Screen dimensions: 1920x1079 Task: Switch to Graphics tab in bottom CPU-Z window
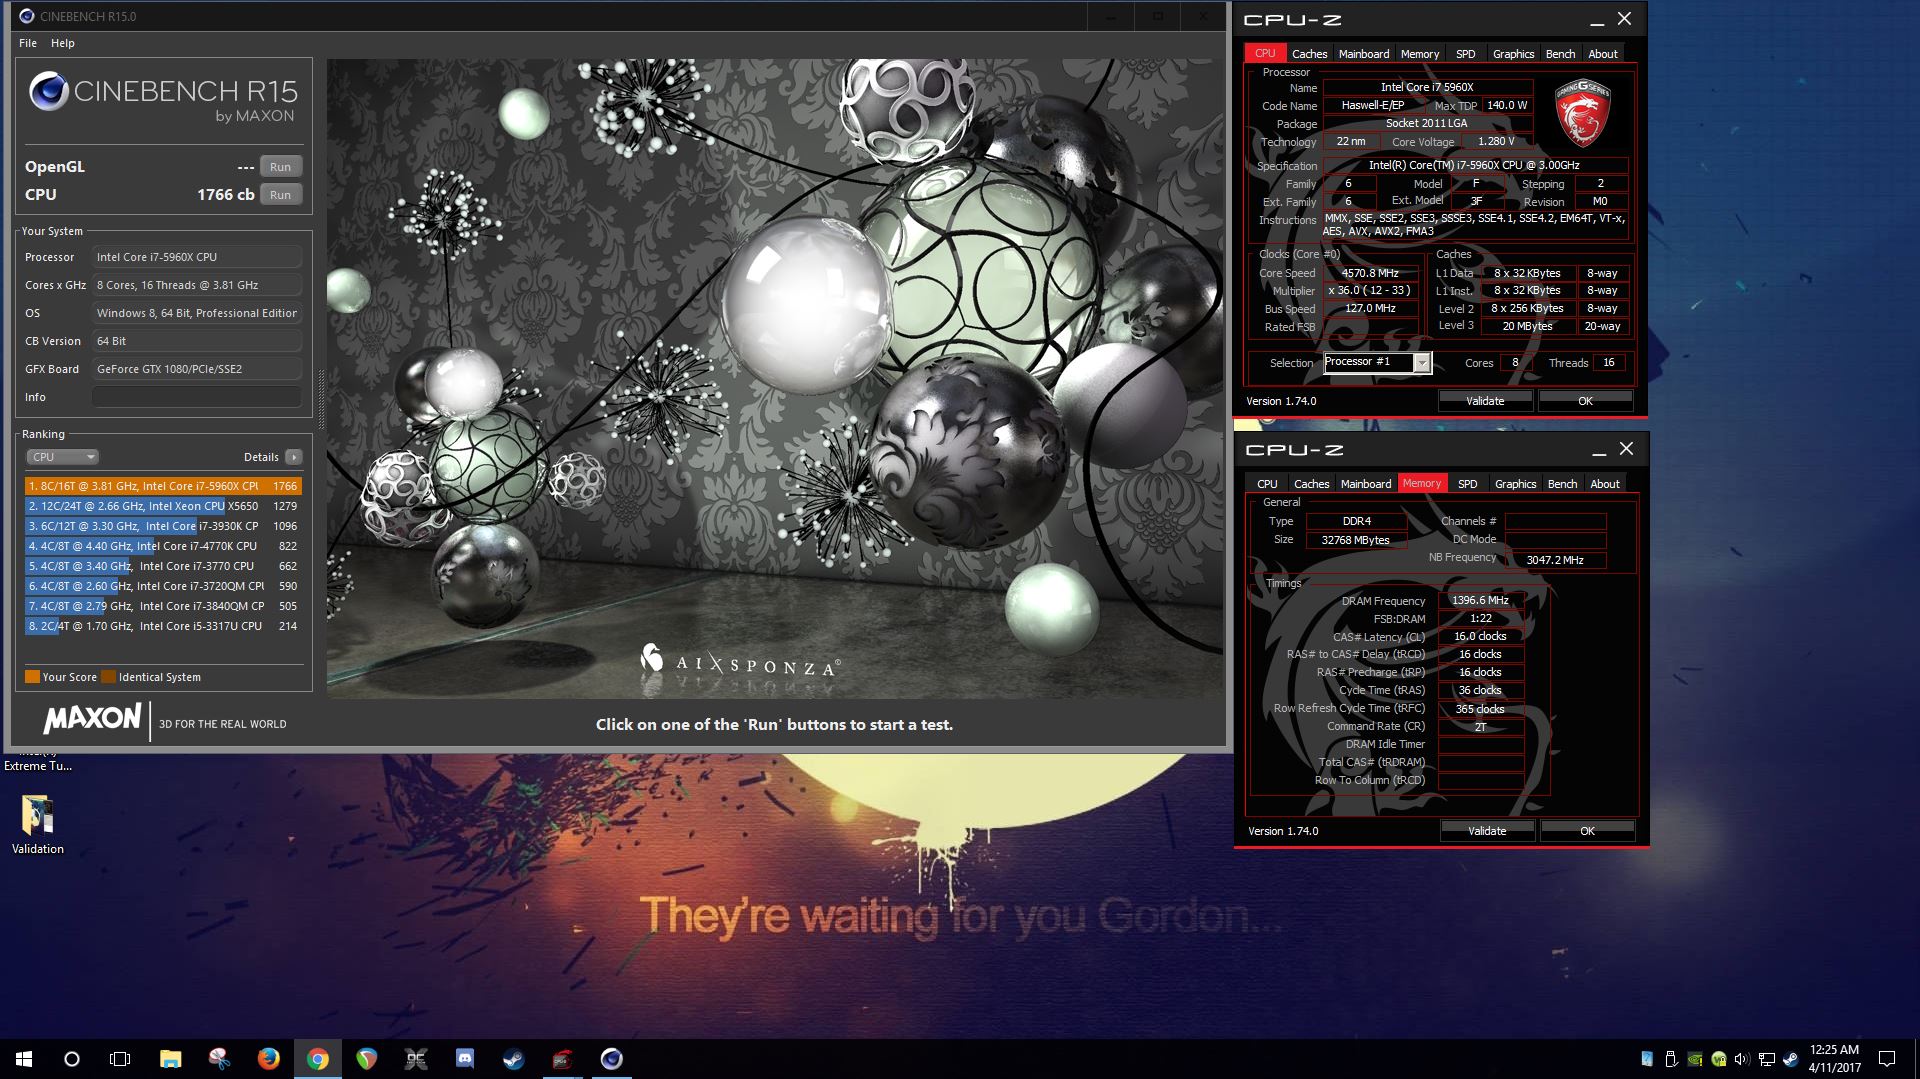(1515, 484)
